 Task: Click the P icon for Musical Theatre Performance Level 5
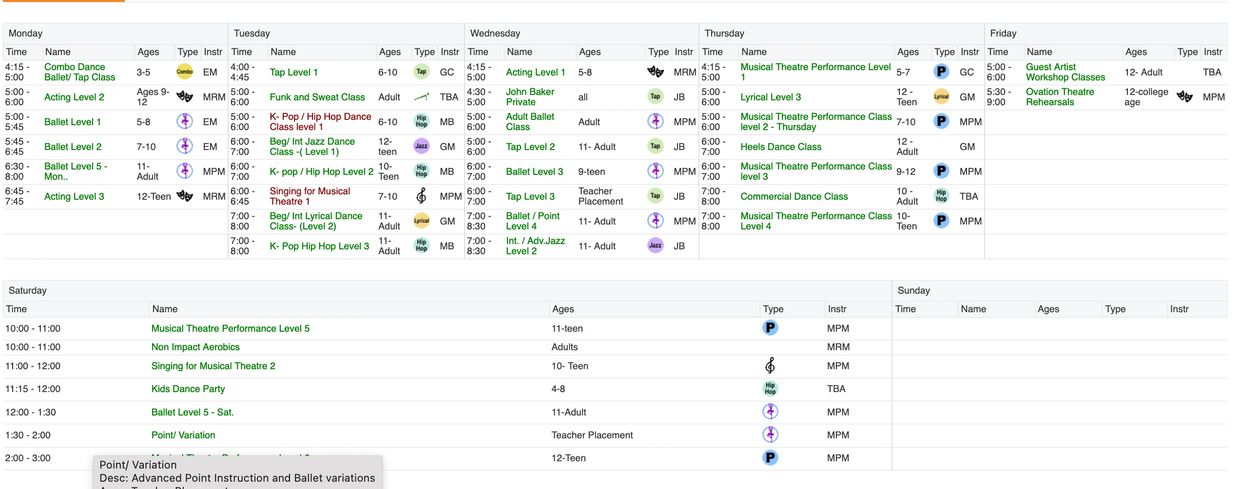770,328
